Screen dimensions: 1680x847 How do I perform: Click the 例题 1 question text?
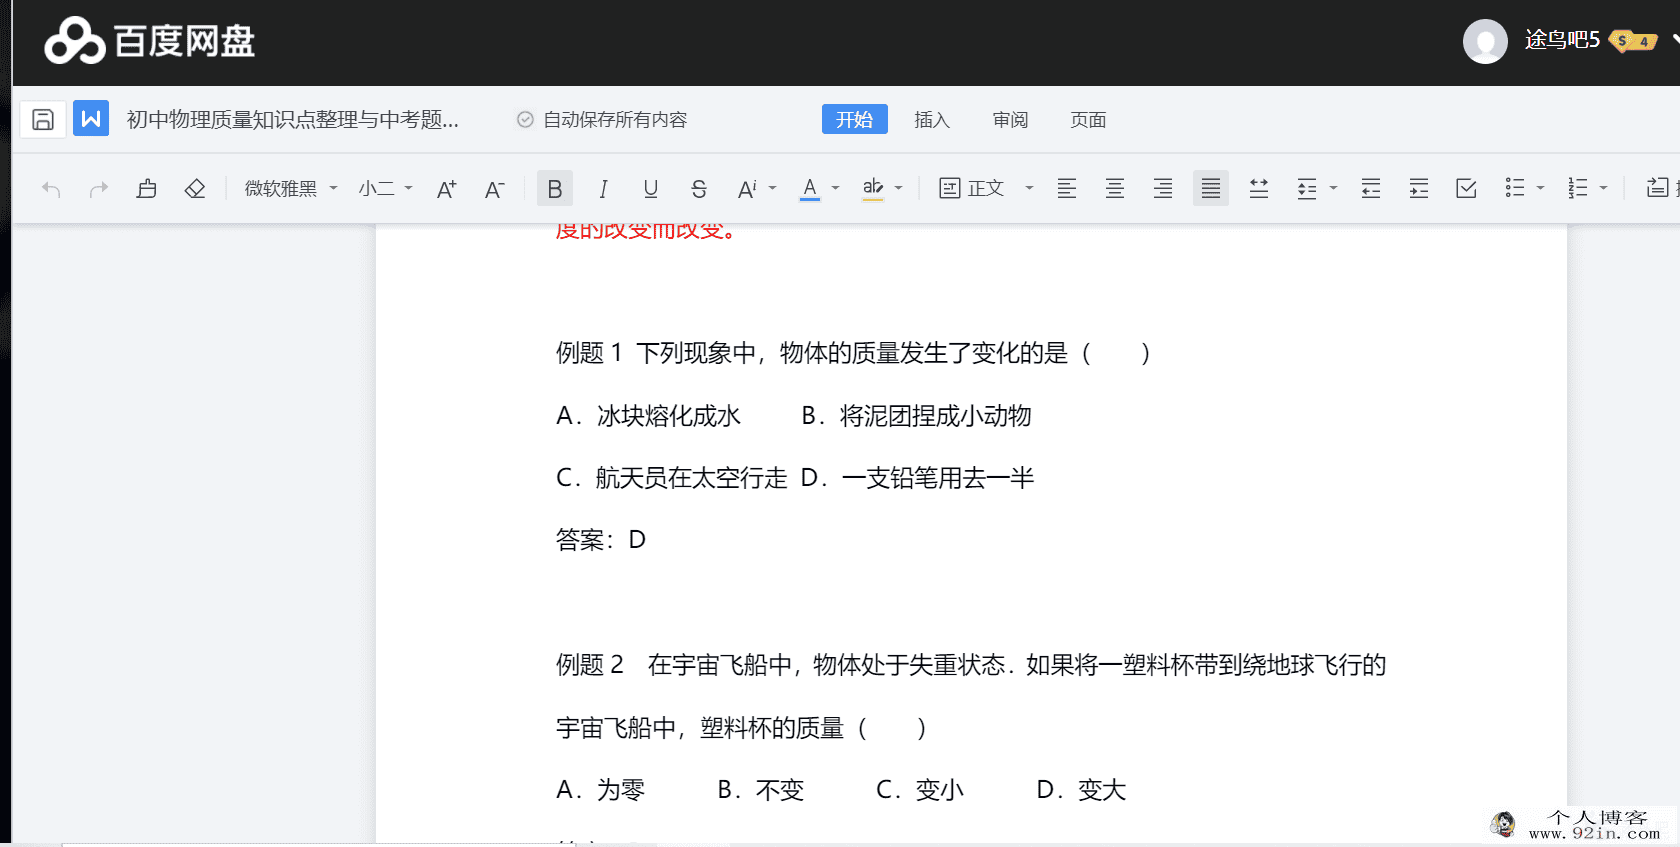853,353
